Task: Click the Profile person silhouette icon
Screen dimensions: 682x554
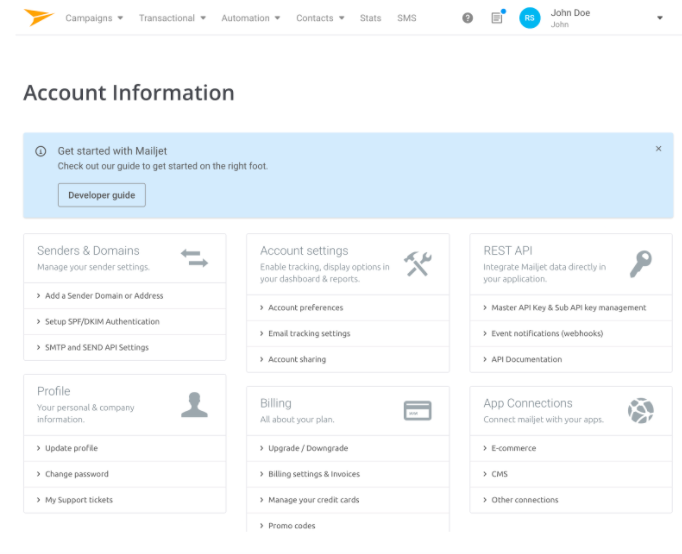Action: [x=194, y=404]
